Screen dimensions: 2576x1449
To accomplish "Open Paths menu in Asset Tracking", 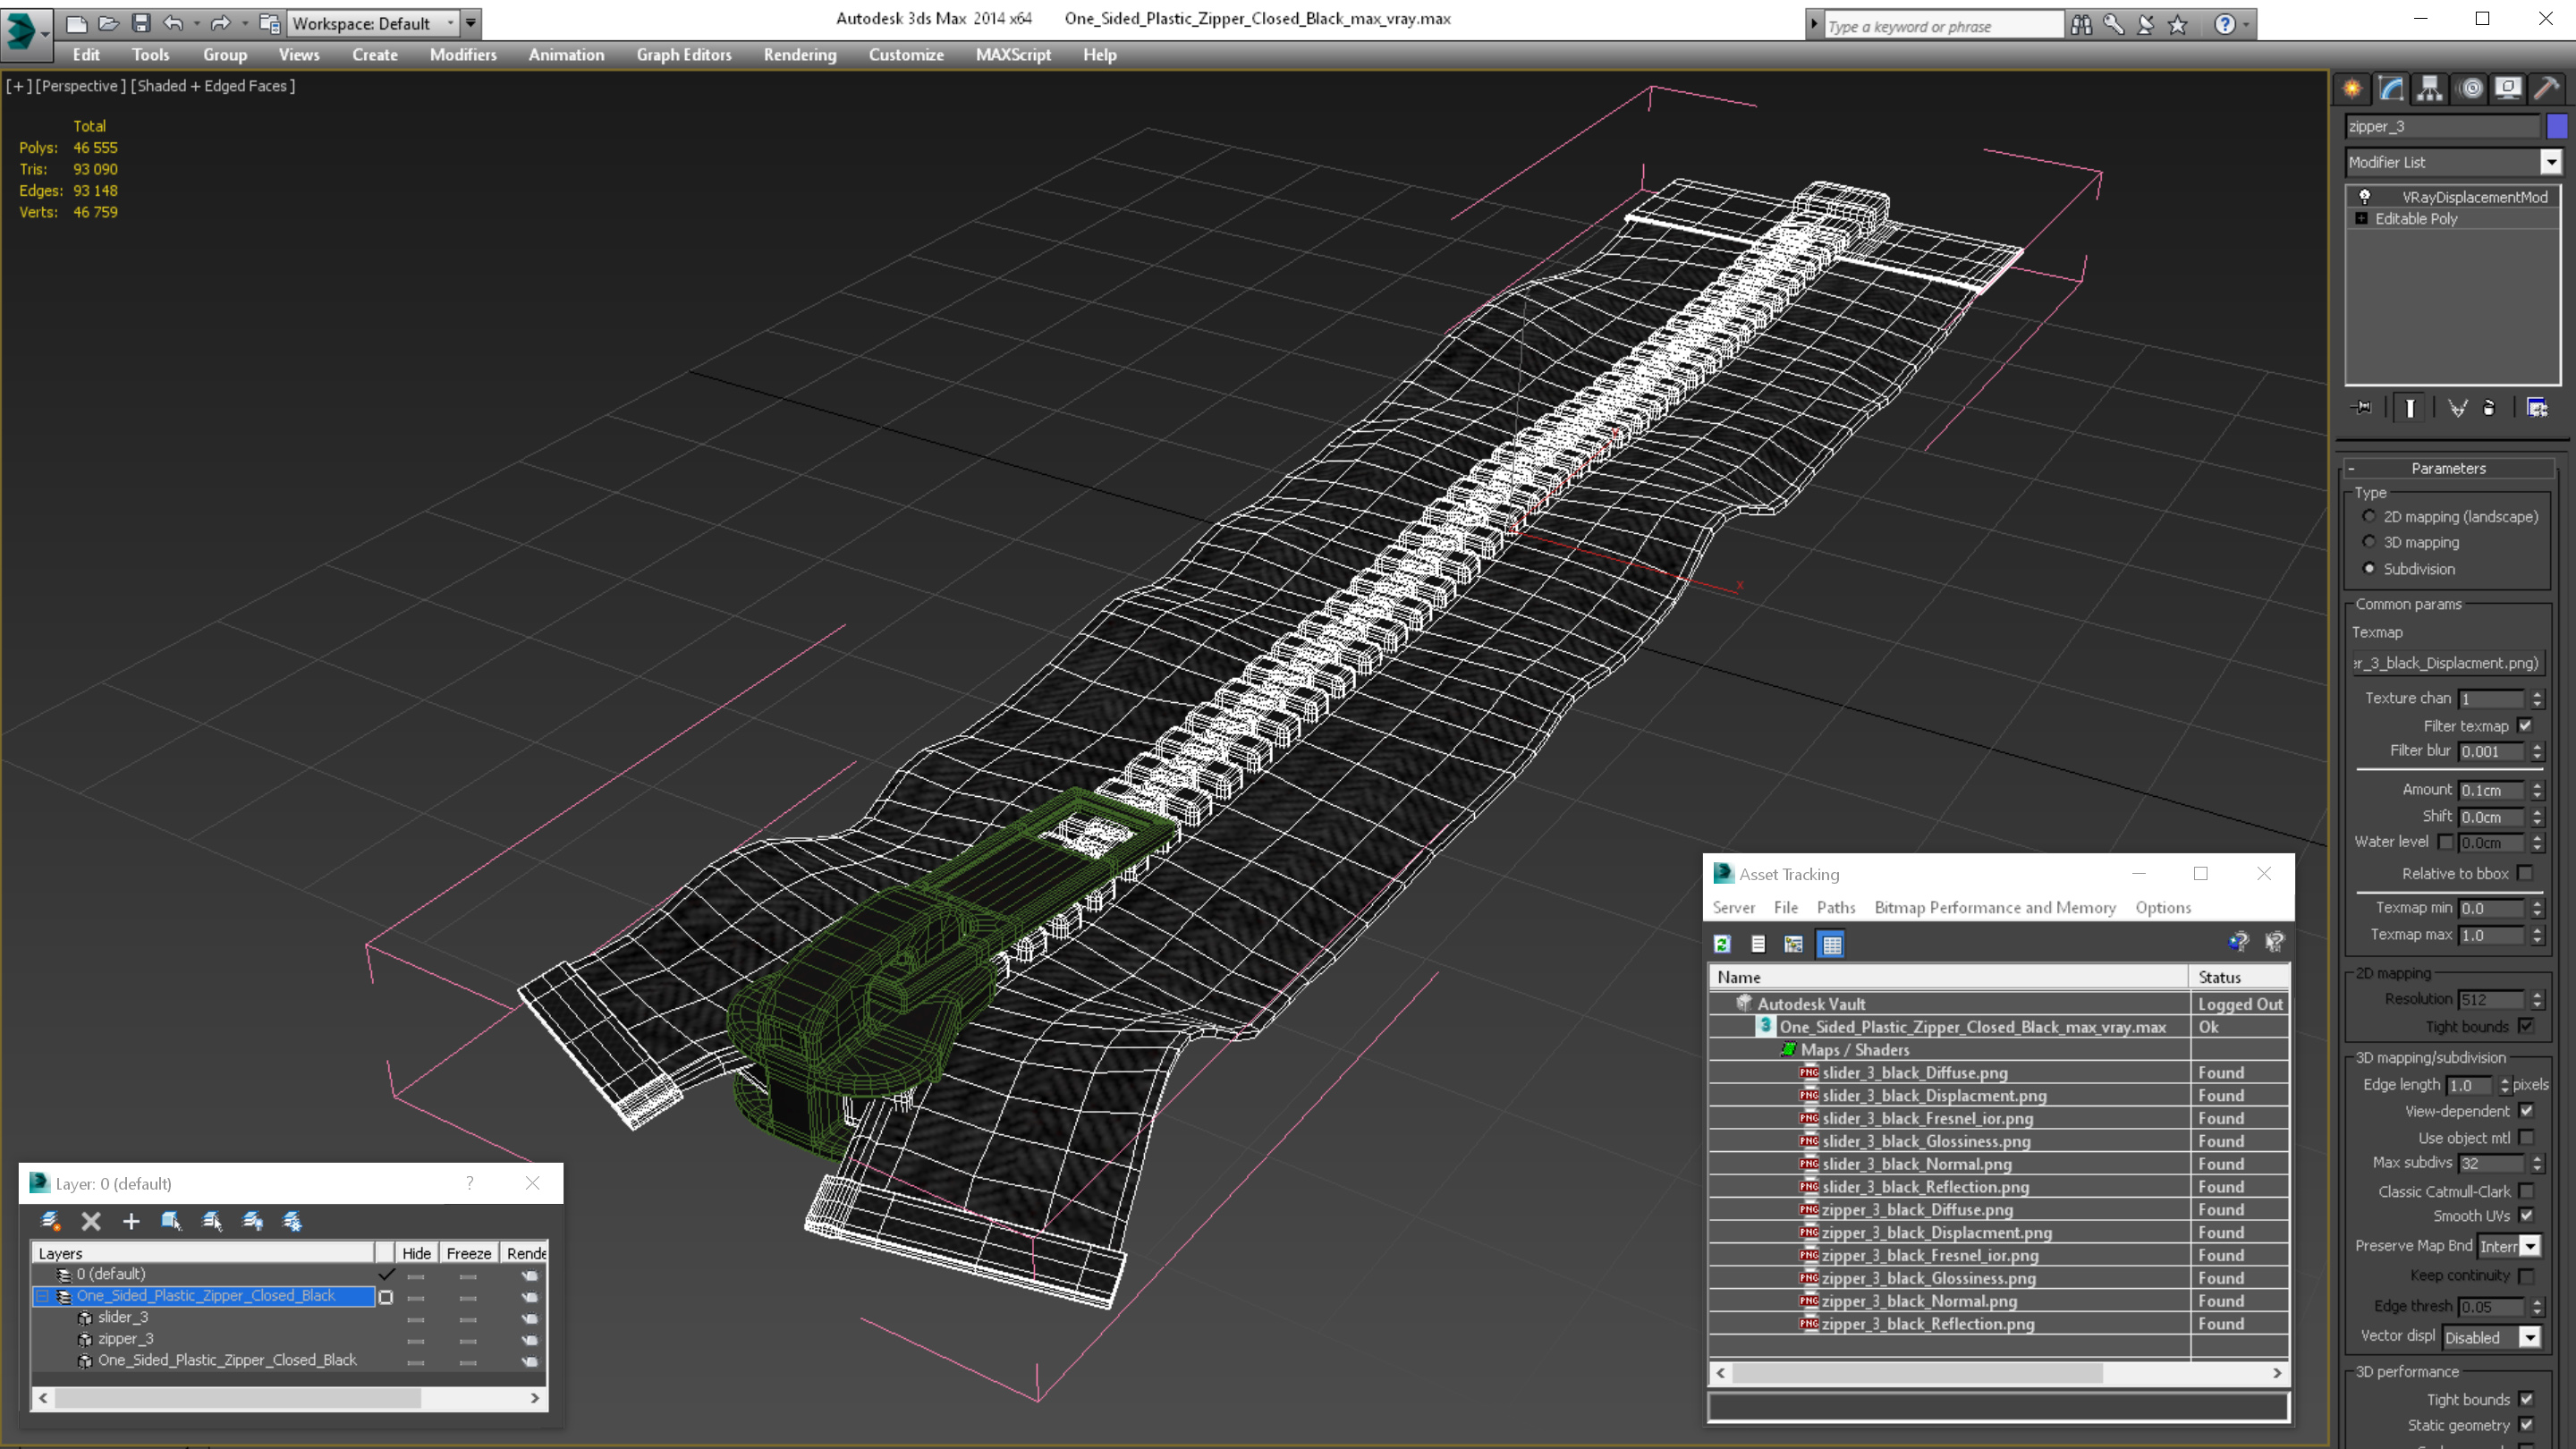I will point(1835,907).
